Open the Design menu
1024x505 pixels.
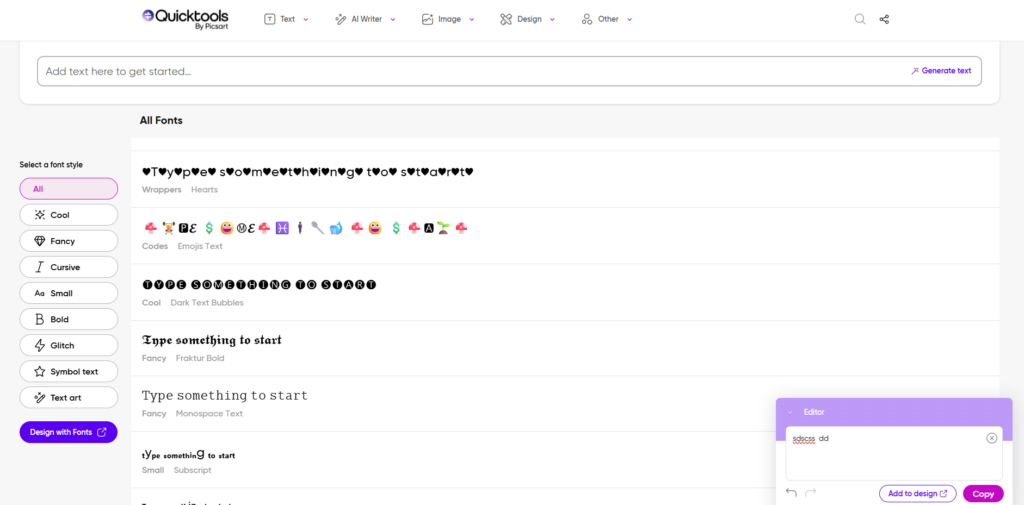pyautogui.click(x=528, y=19)
